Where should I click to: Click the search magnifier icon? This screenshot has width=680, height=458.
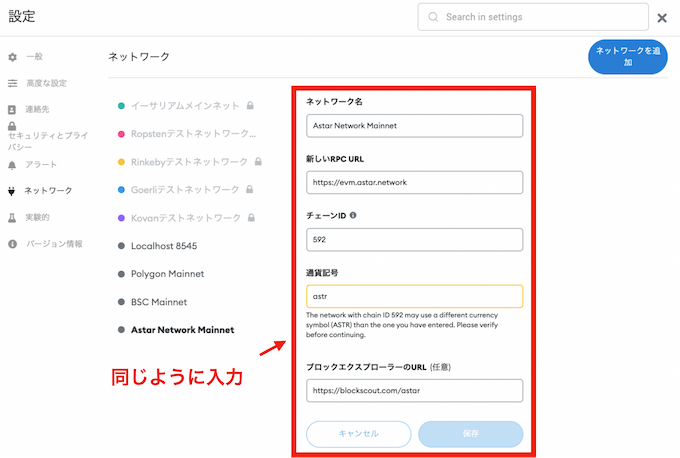tap(433, 17)
